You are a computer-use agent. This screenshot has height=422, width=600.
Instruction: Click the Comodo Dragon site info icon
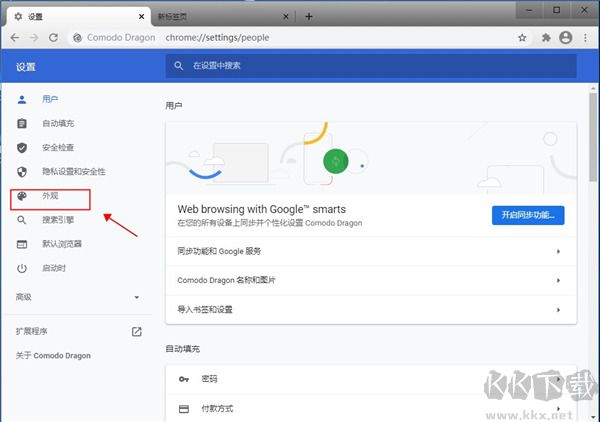point(77,37)
